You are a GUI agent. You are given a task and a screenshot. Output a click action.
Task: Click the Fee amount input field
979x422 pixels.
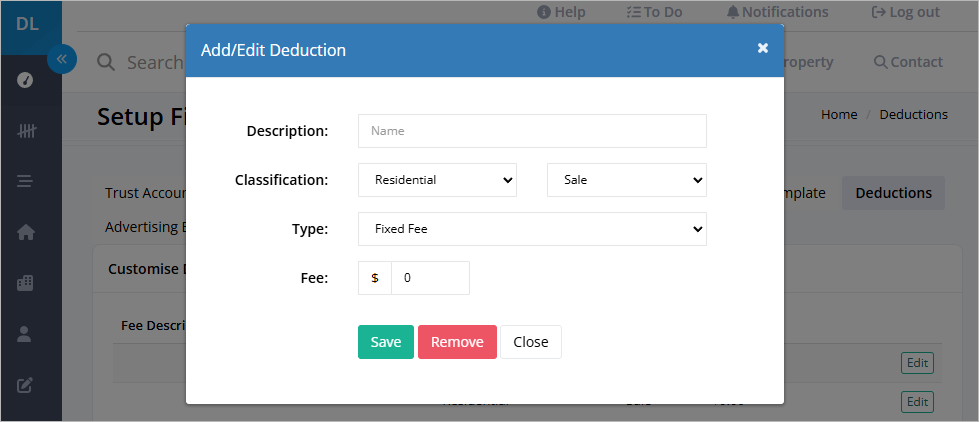tap(430, 278)
